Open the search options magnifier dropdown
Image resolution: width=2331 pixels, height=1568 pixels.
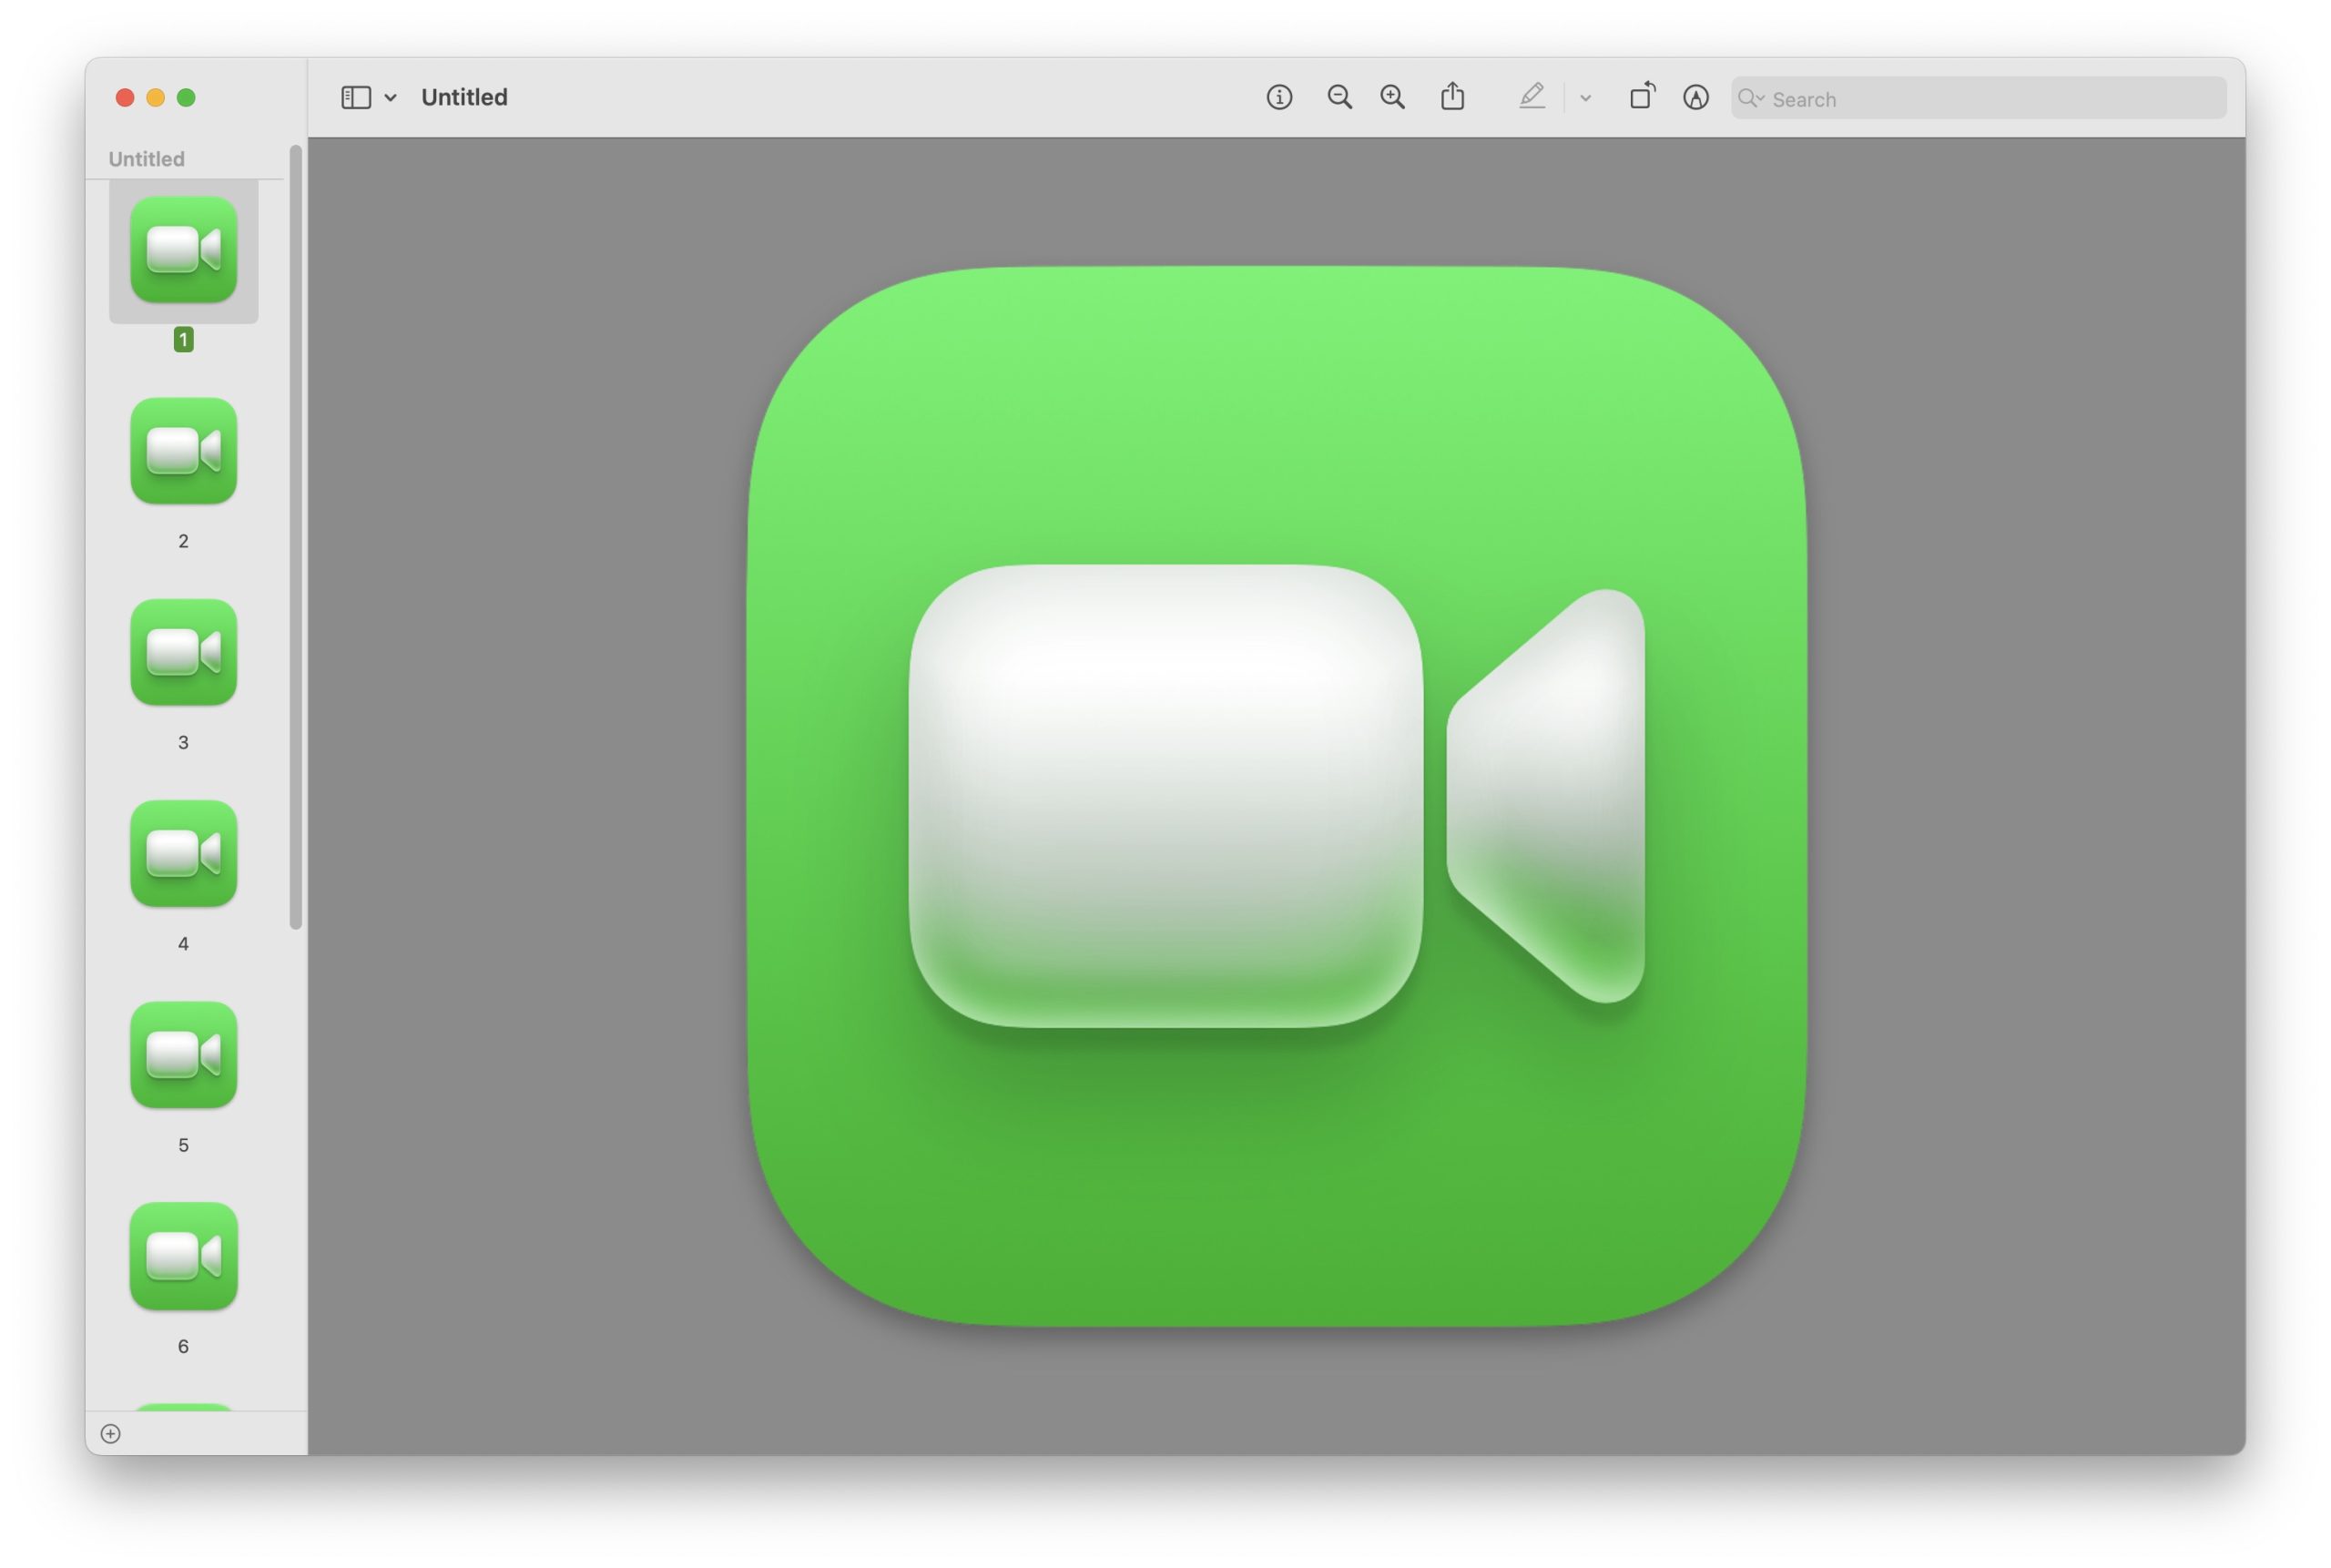(x=1750, y=98)
